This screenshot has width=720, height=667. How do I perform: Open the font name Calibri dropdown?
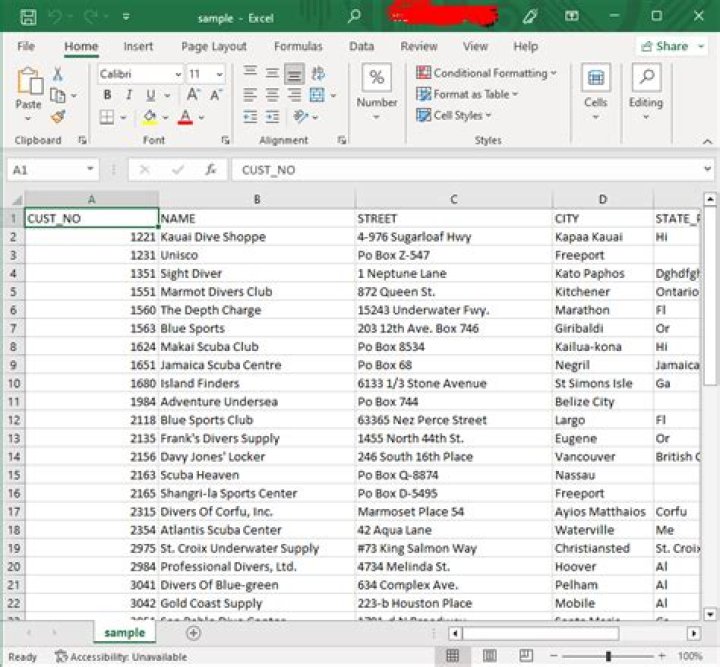[178, 75]
